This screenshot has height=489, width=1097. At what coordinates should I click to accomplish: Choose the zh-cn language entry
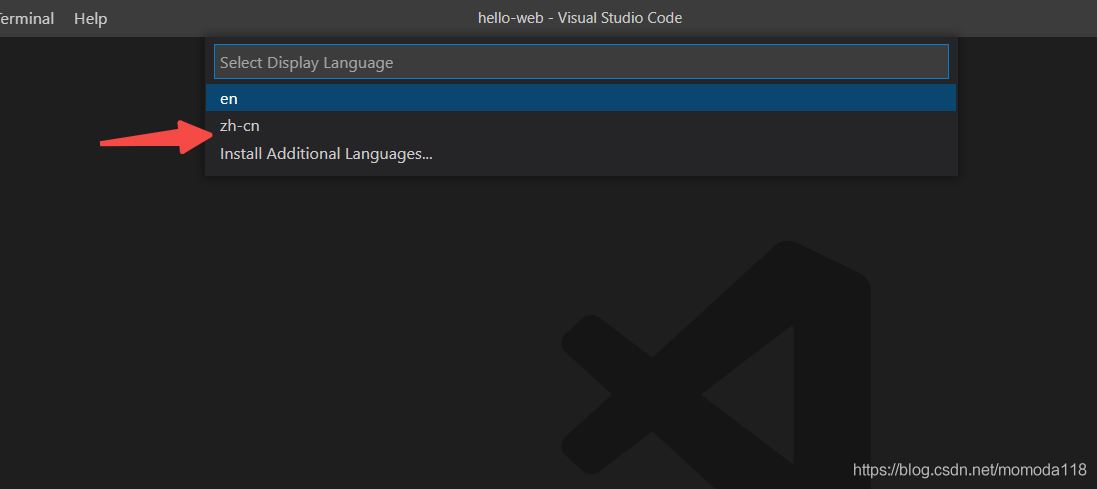click(x=240, y=126)
